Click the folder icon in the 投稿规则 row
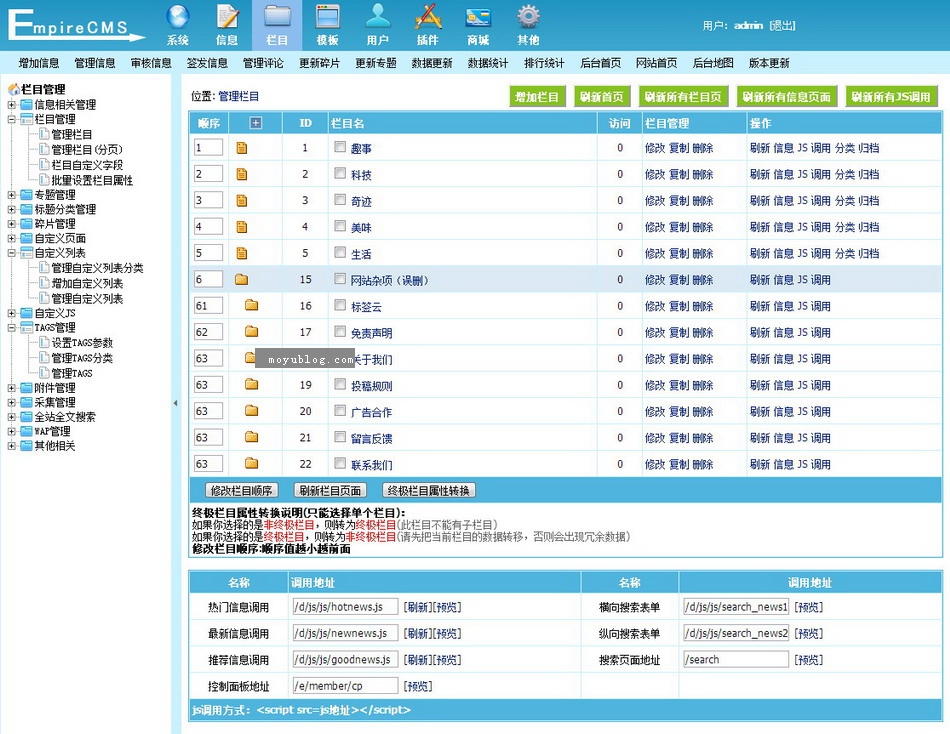Screen dimensions: 950x734 point(251,384)
